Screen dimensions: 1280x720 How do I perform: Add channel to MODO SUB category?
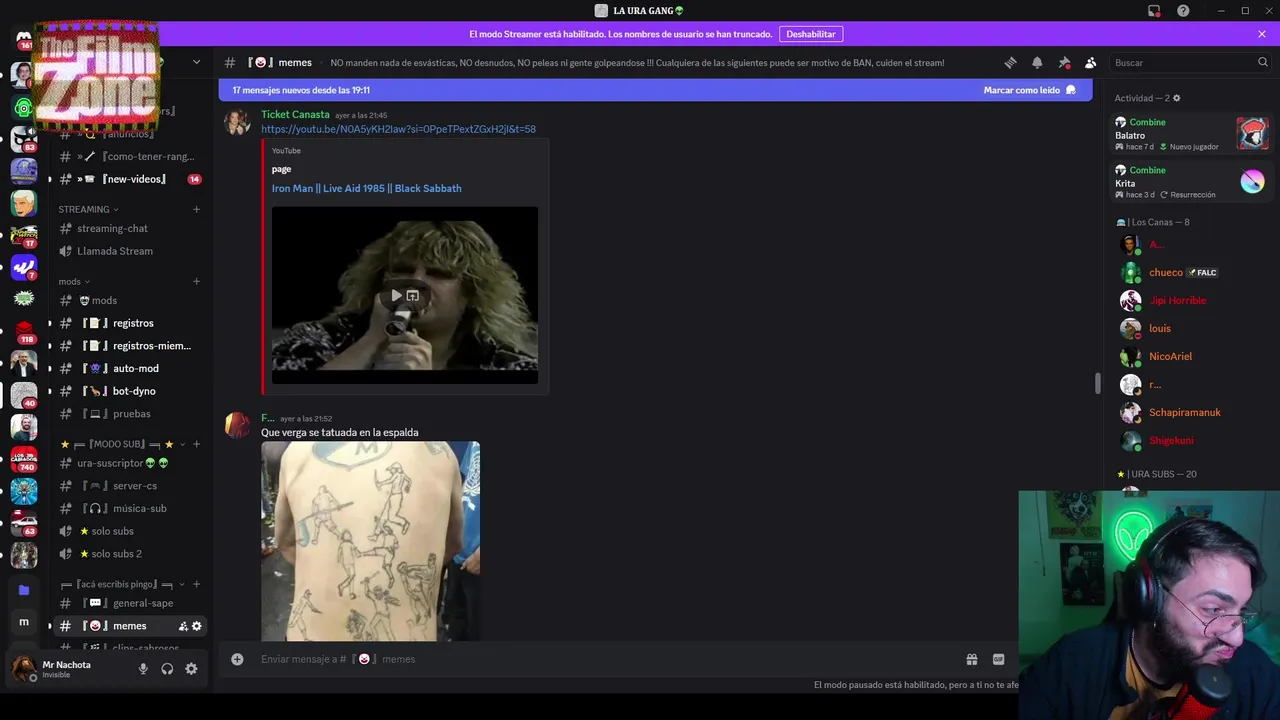pyautogui.click(x=196, y=444)
